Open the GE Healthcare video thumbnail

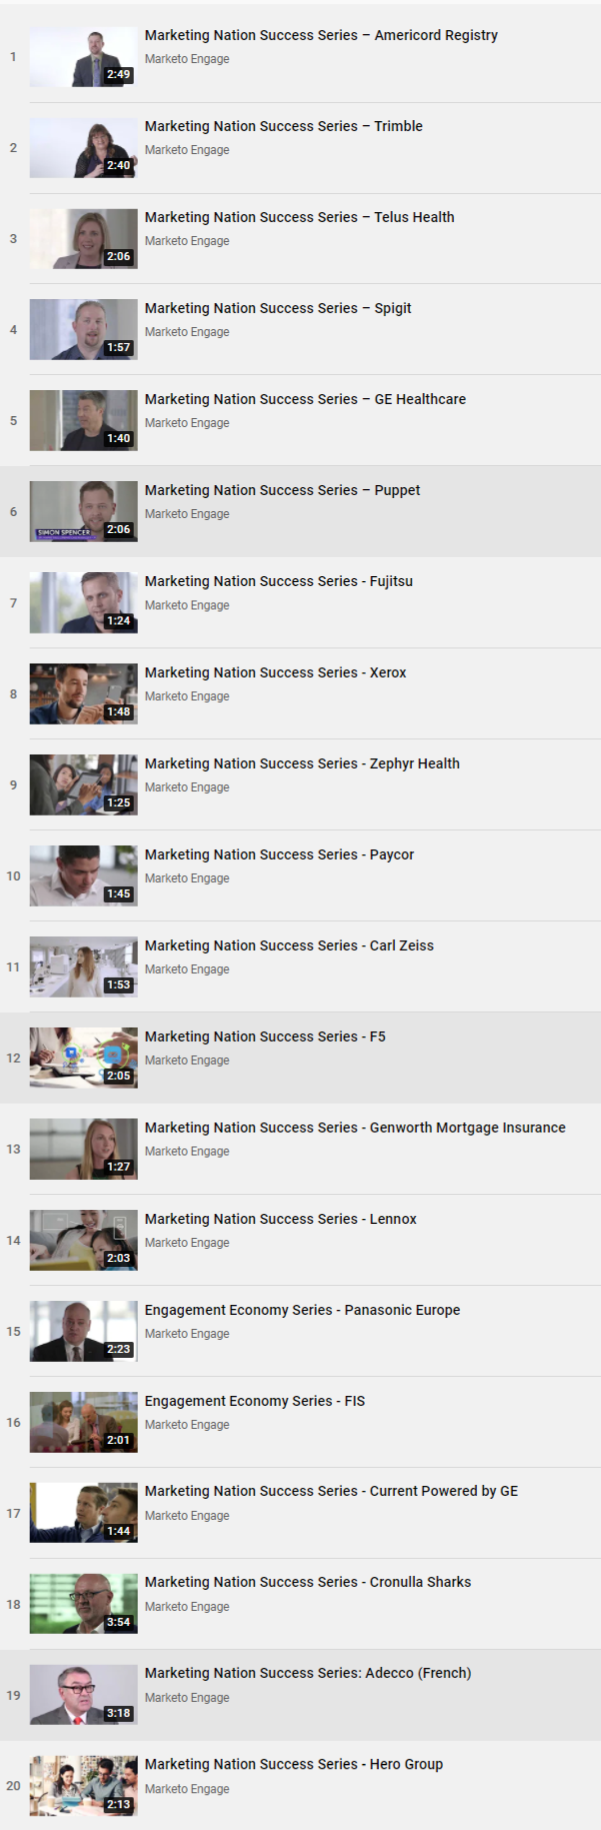83,421
